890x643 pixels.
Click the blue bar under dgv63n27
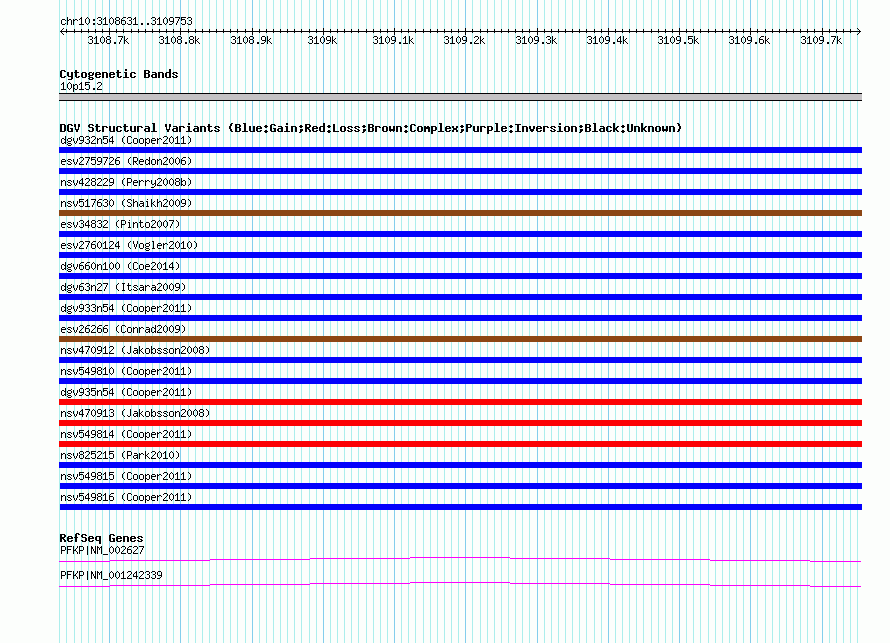pyautogui.click(x=460, y=297)
